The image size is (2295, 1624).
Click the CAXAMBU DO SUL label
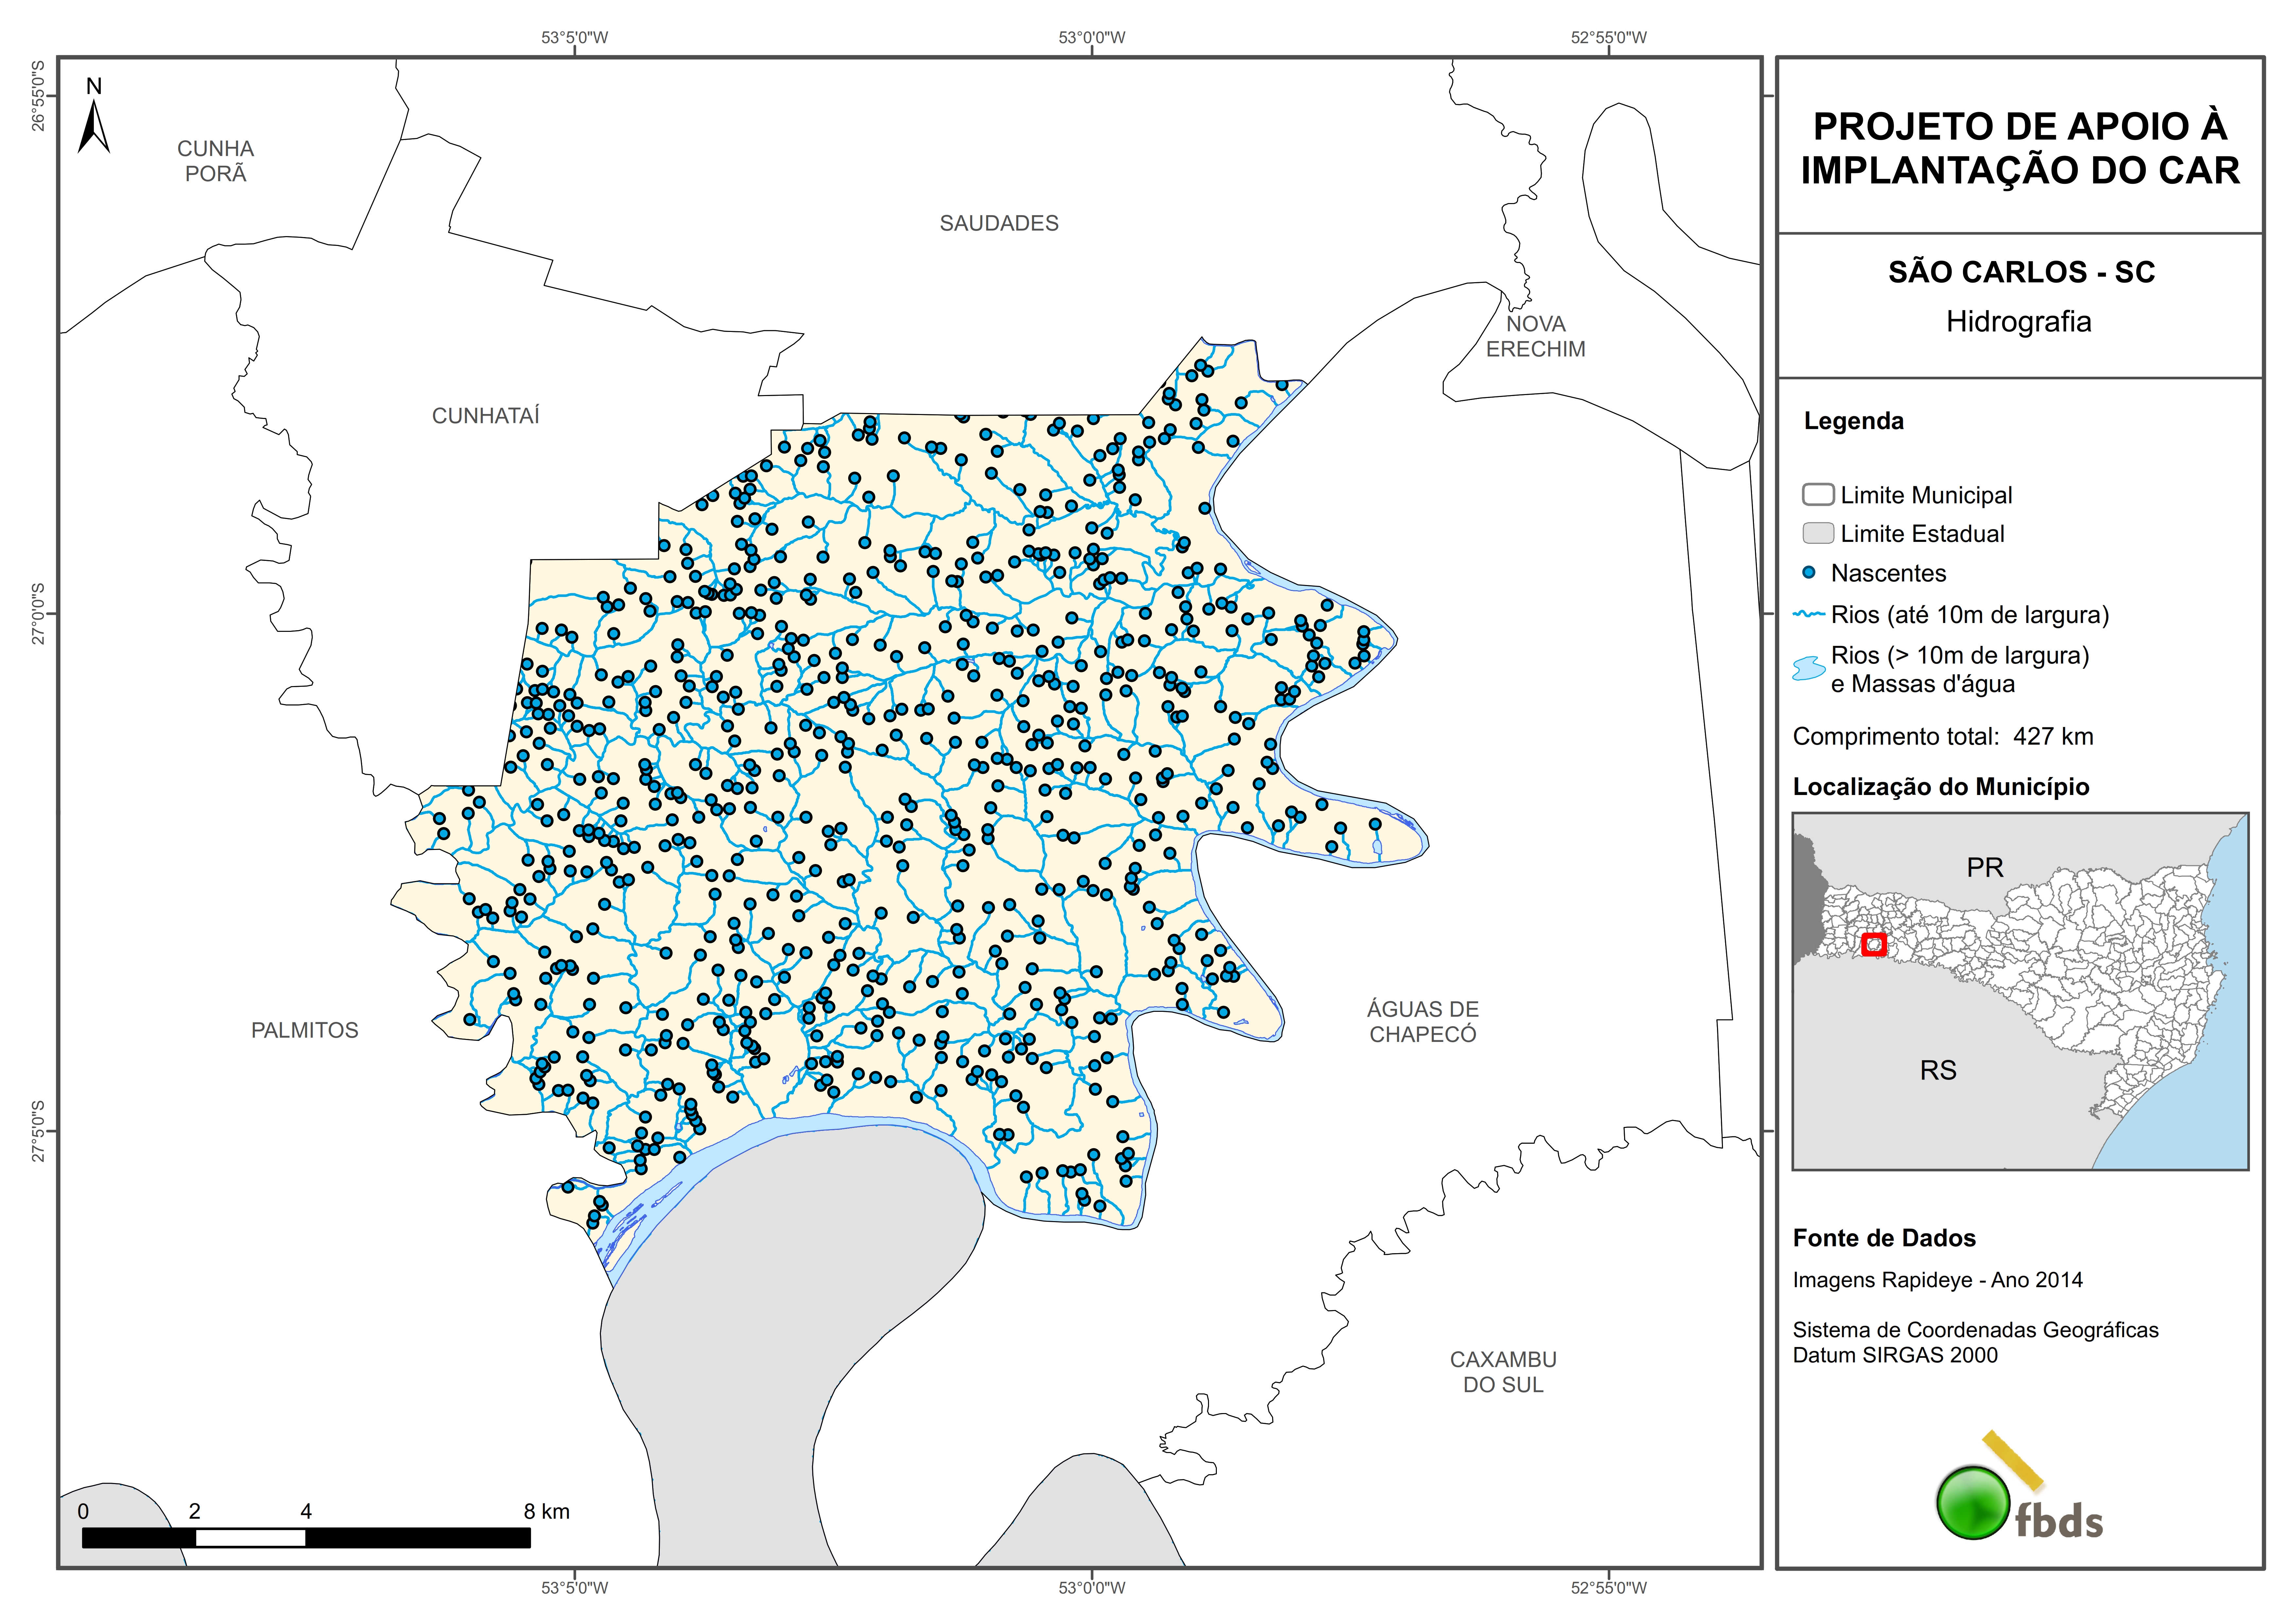click(x=1503, y=1372)
